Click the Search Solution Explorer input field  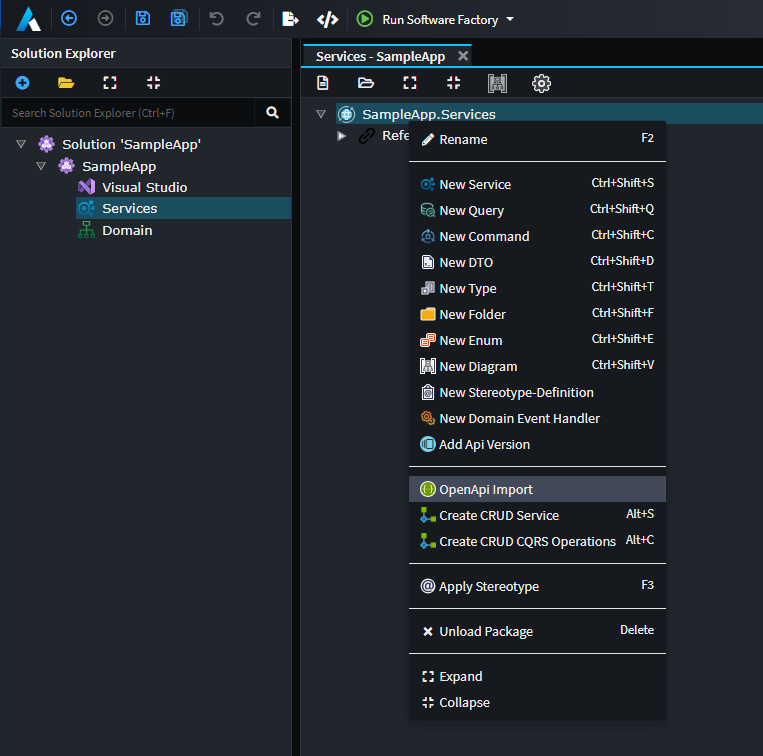tap(128, 113)
